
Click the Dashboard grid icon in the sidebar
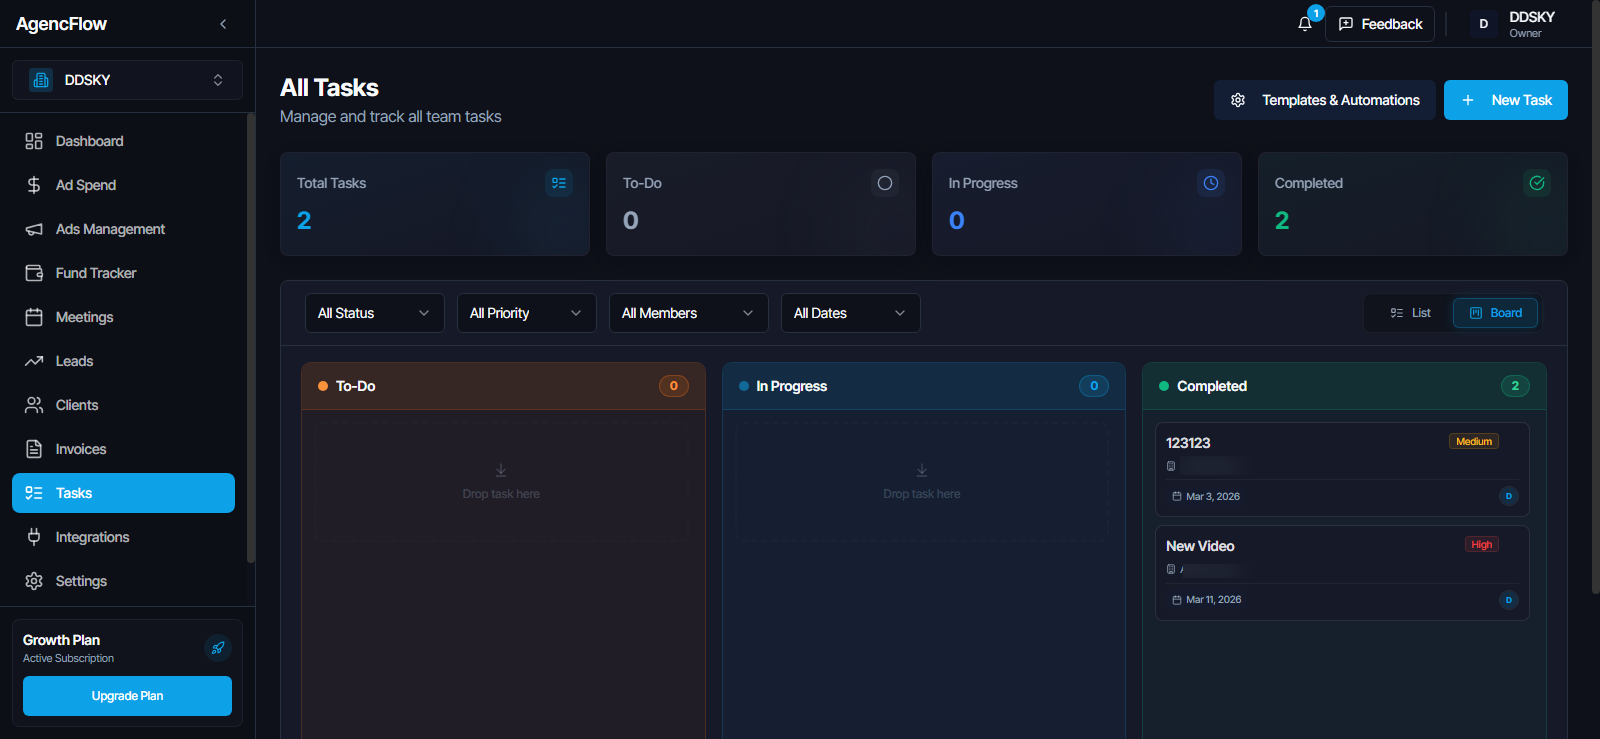point(34,141)
